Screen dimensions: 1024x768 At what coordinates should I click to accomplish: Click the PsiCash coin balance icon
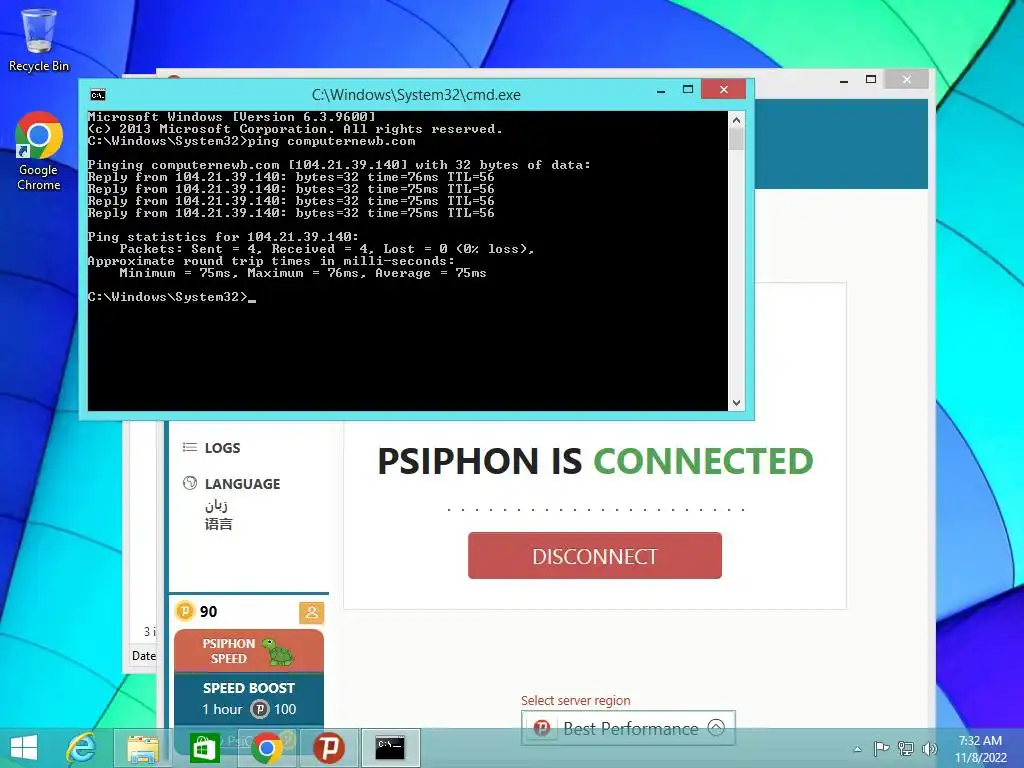coord(185,611)
